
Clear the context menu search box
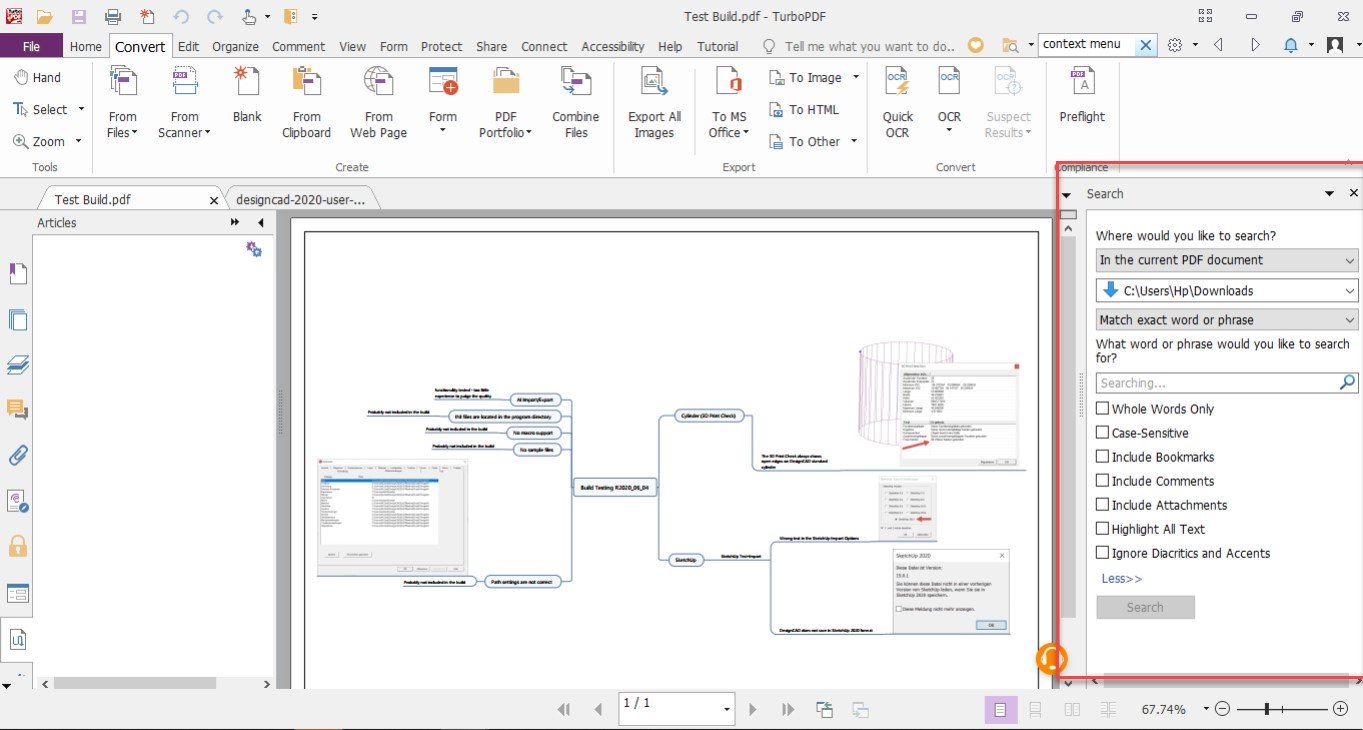point(1146,45)
